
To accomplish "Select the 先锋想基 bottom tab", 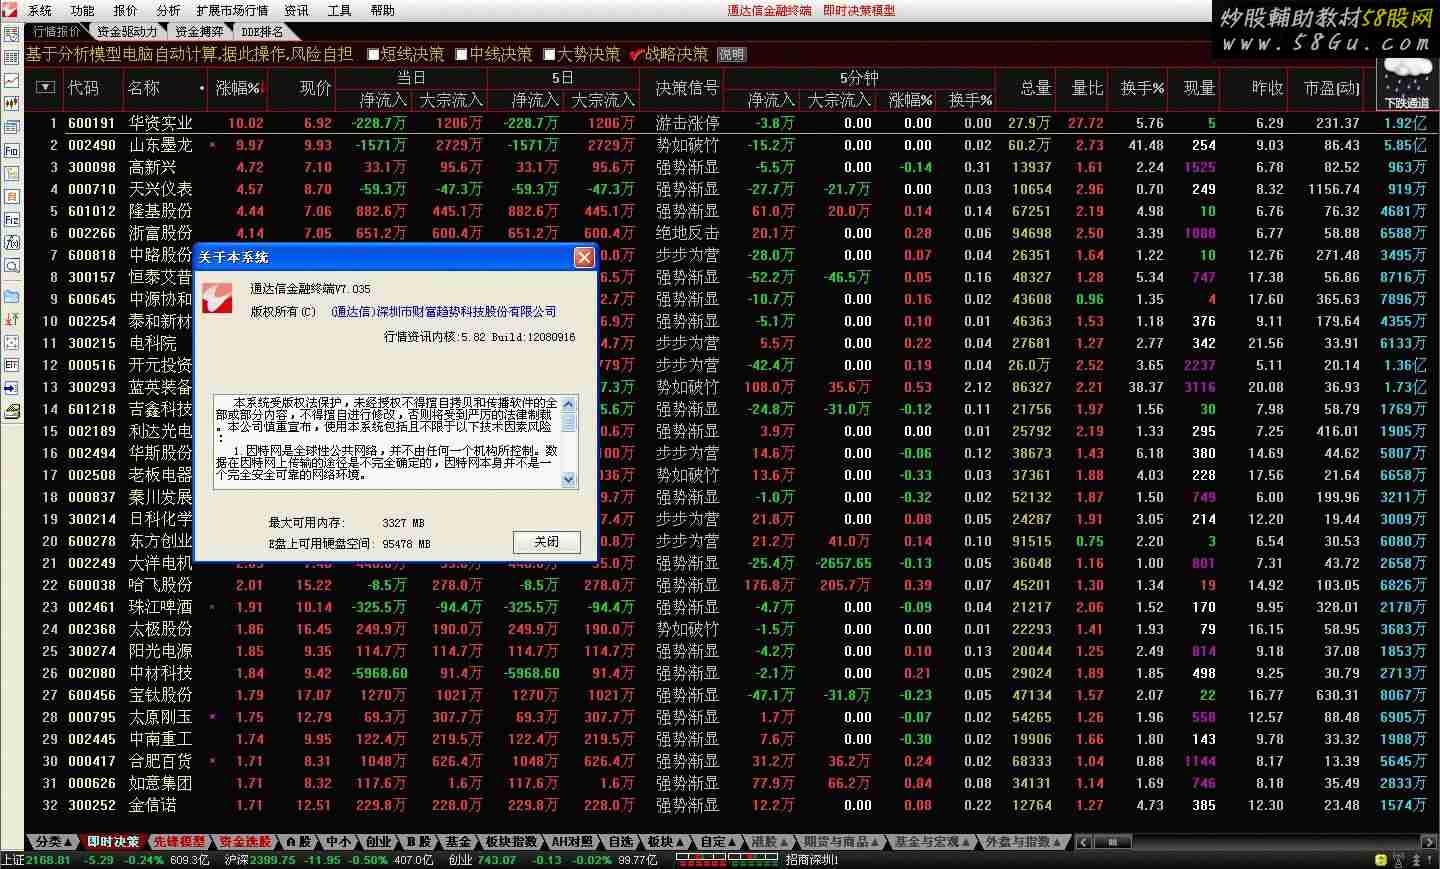I will [179, 842].
